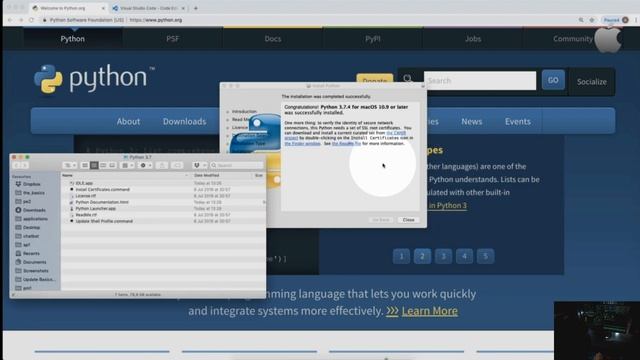This screenshot has width=640, height=360.
Task: Open the Certifi project link in installer text
Action: pyautogui.click(x=396, y=133)
